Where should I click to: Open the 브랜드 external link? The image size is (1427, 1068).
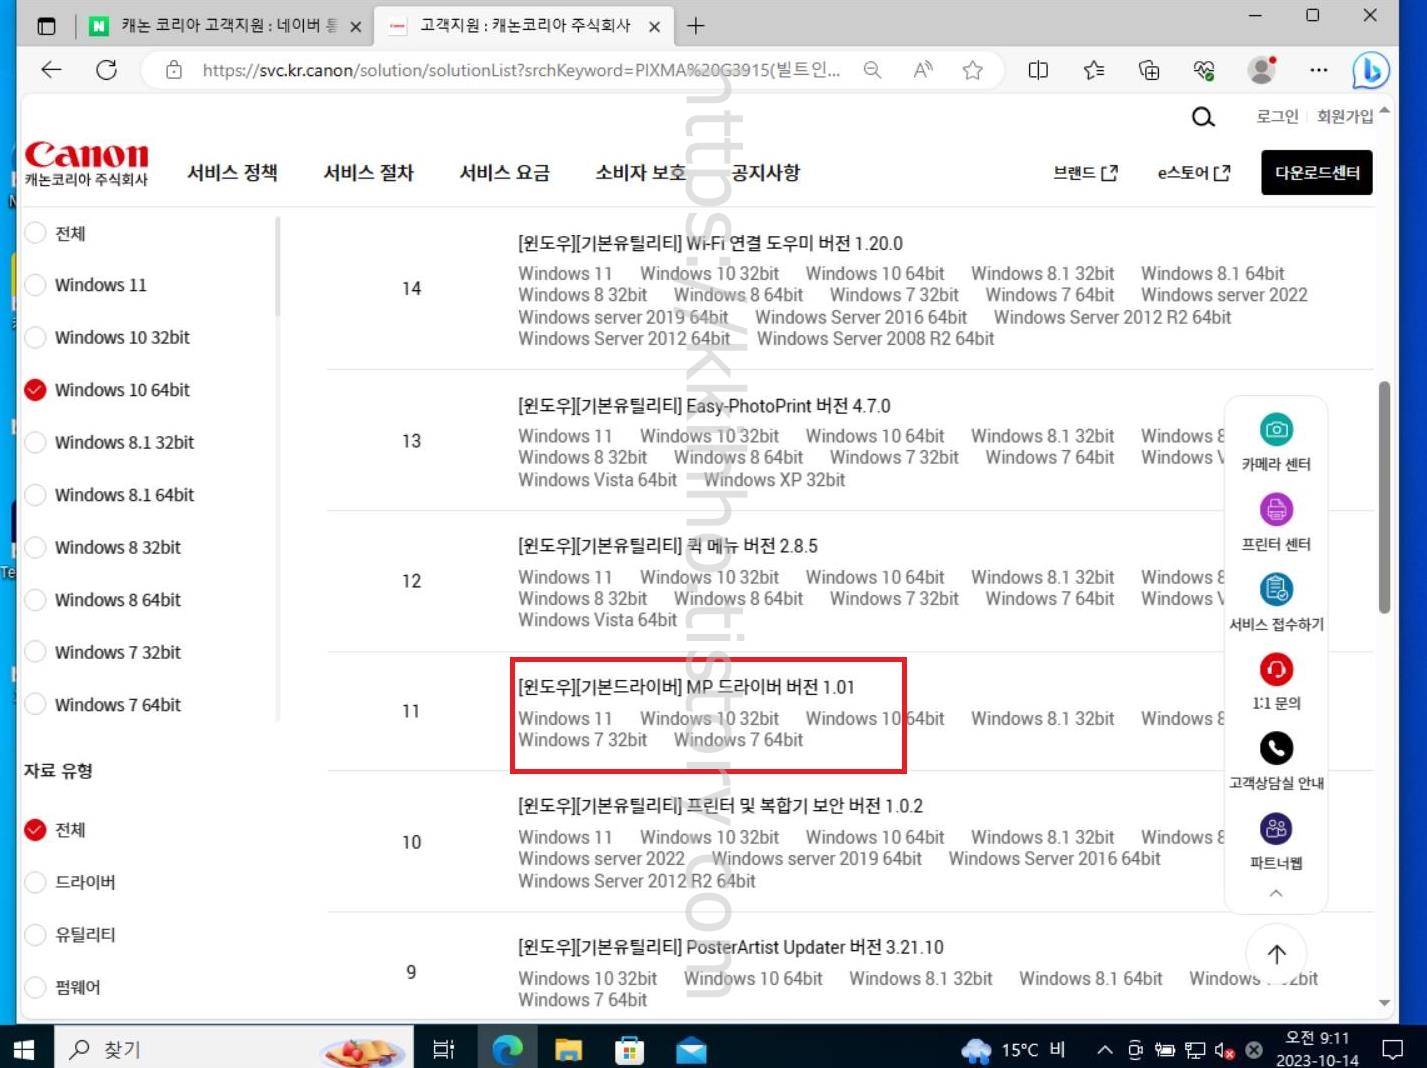click(1085, 172)
